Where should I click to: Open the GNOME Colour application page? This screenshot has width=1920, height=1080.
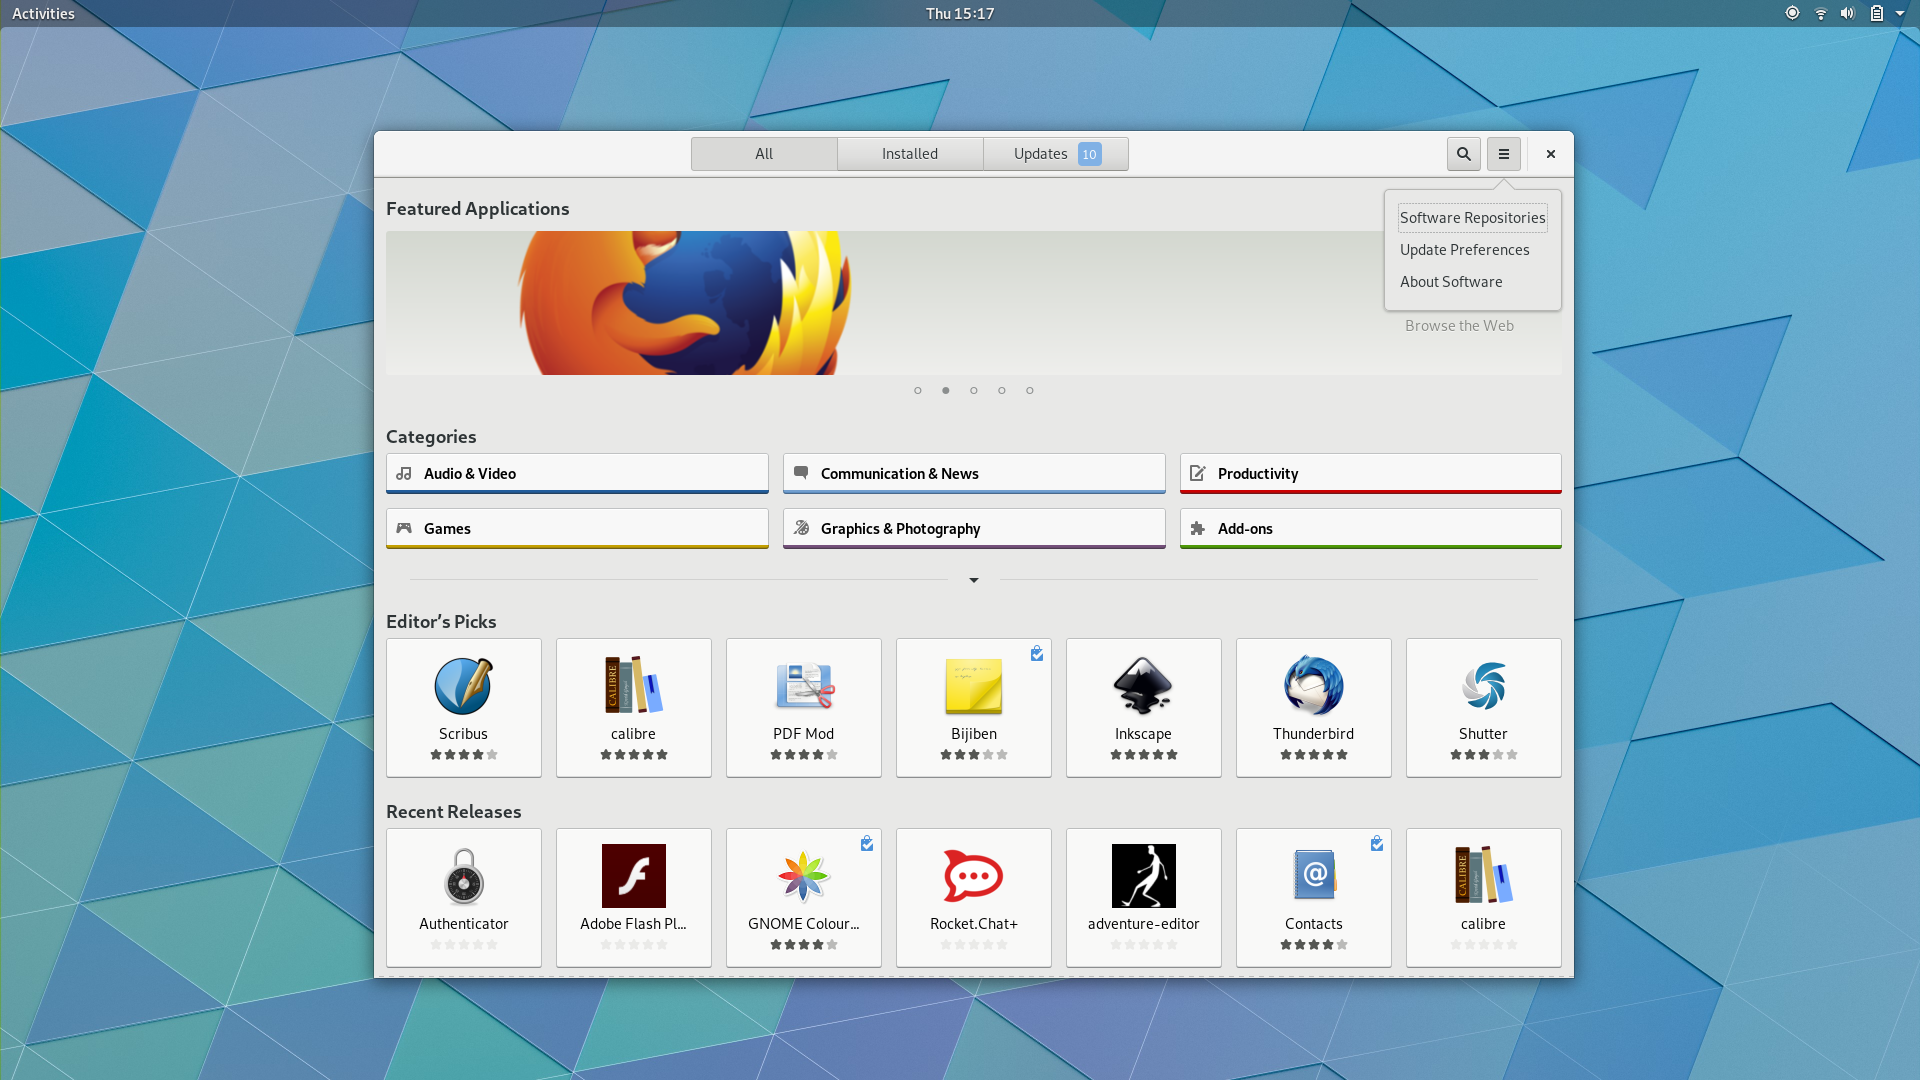tap(803, 897)
